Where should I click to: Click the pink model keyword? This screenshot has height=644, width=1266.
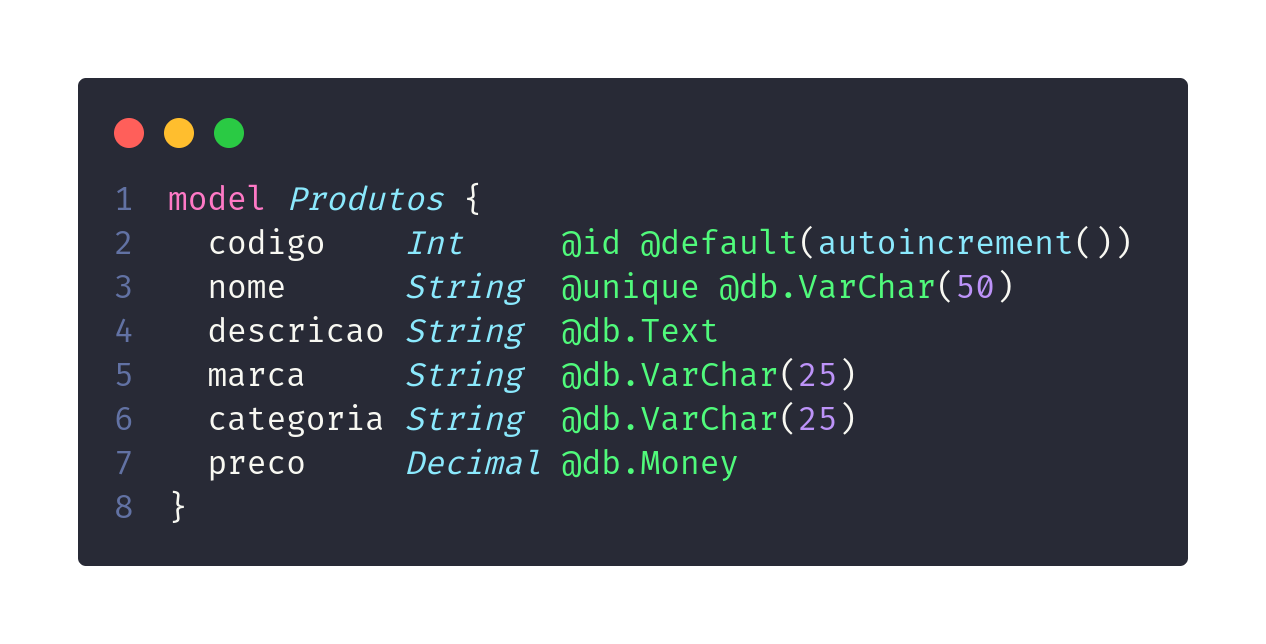click(x=216, y=199)
